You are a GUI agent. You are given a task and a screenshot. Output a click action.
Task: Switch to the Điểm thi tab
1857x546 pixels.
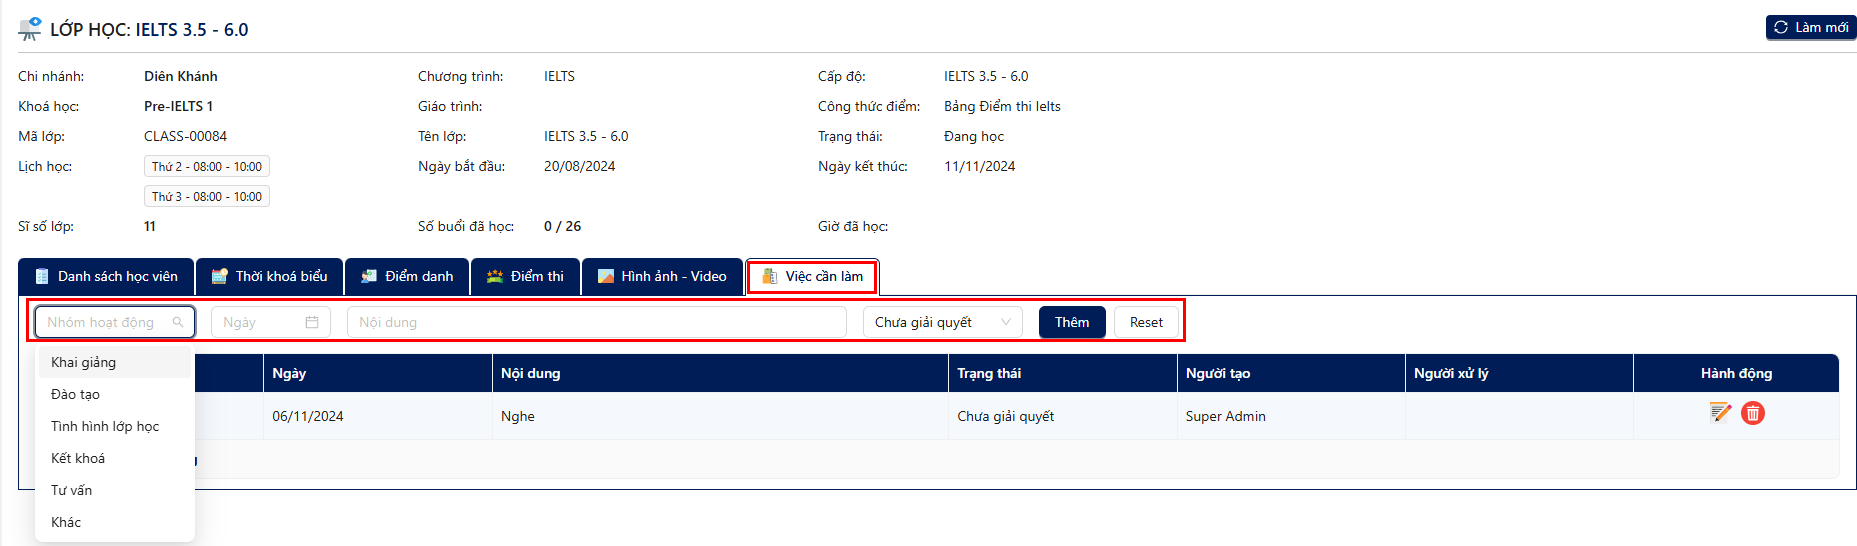pos(525,276)
